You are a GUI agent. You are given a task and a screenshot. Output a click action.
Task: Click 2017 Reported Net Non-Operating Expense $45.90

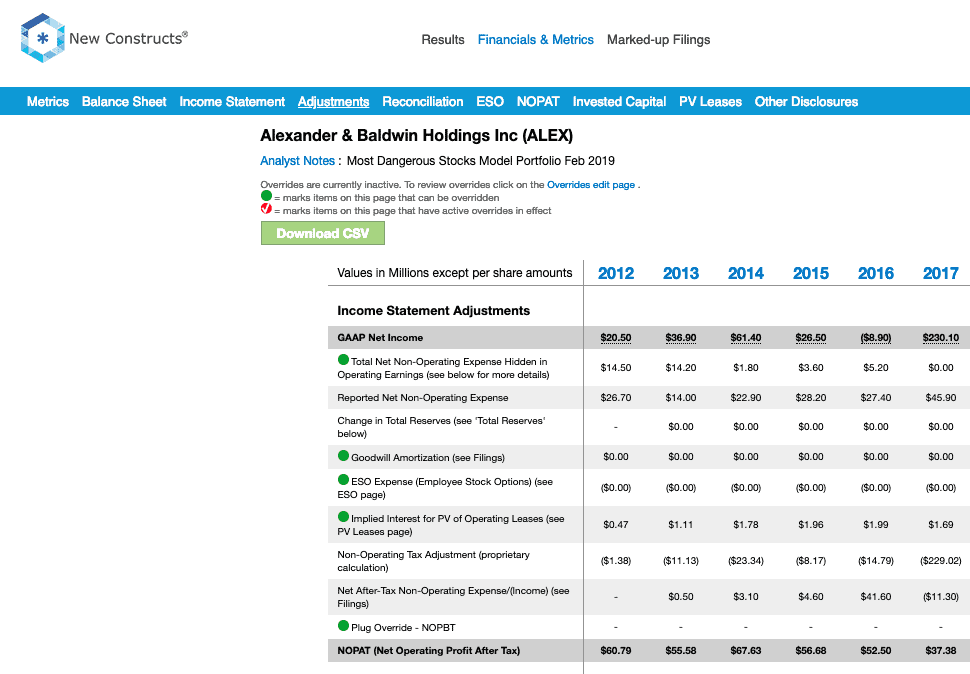940,398
